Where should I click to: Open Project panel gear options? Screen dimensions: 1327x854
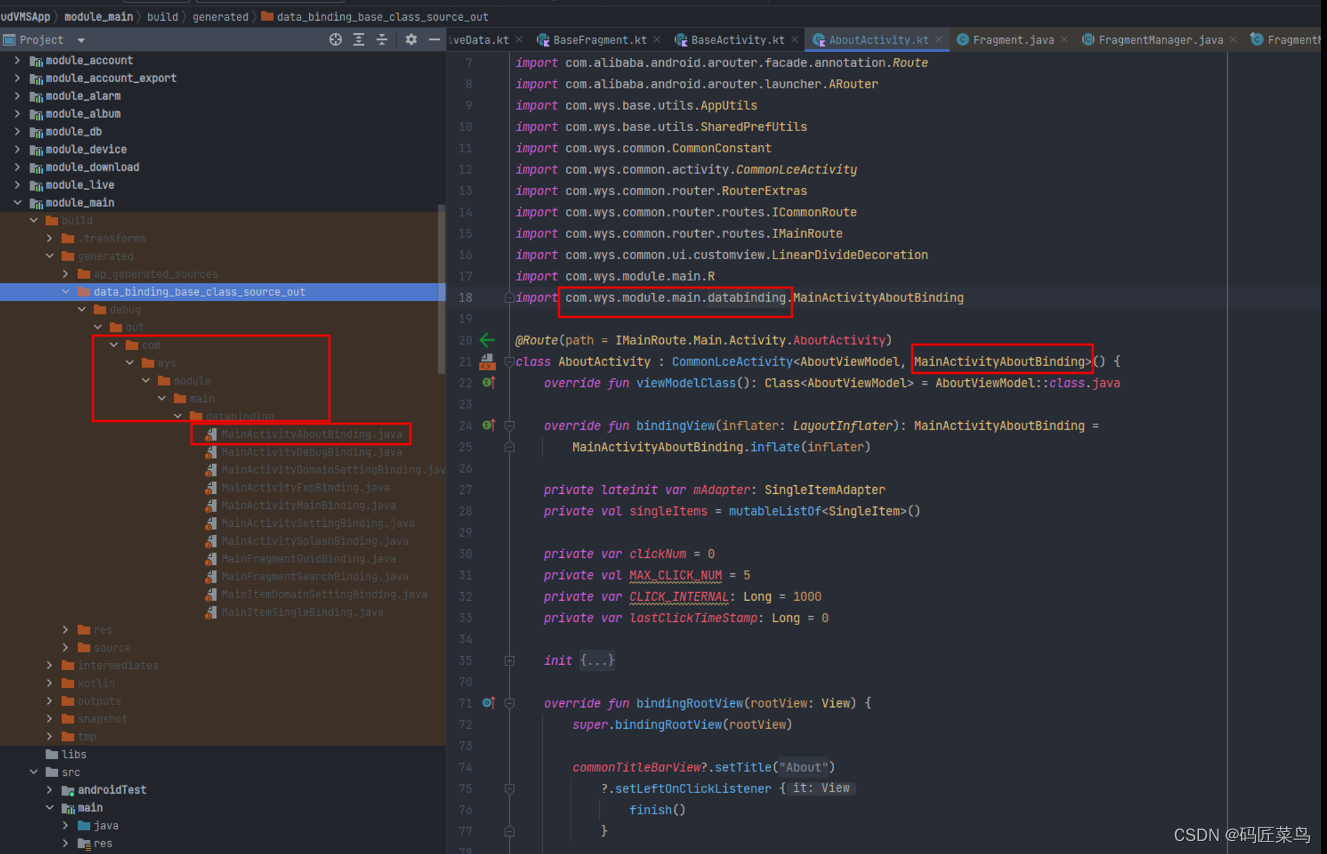click(411, 40)
